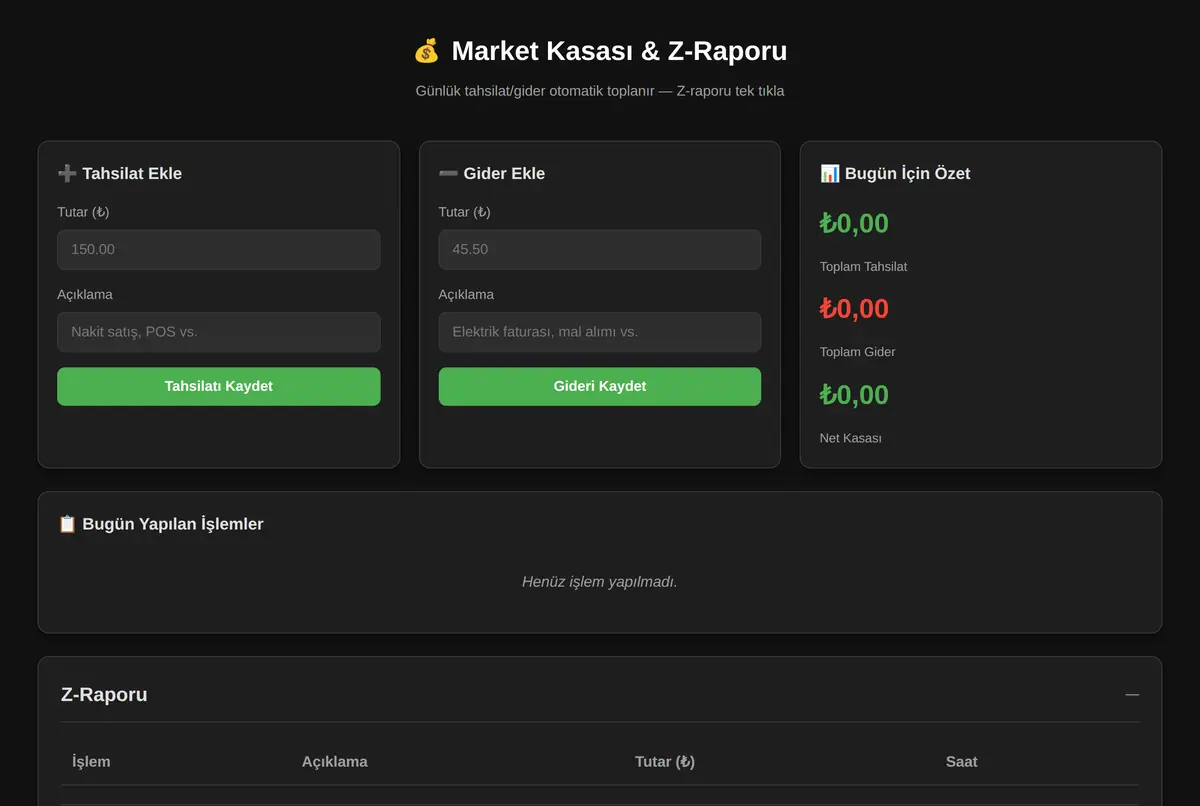Click the minus icon beside Gider Ekle
This screenshot has width=1200, height=806.
(448, 173)
